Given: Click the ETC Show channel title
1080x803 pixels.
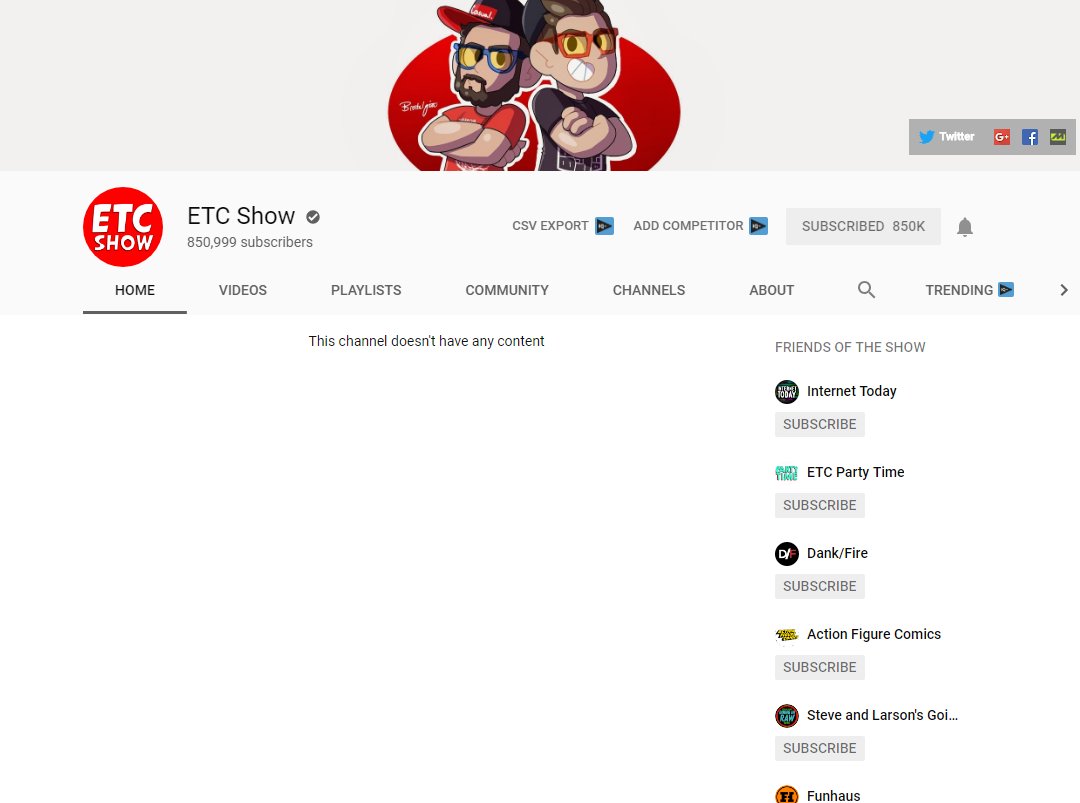Looking at the screenshot, I should point(241,216).
